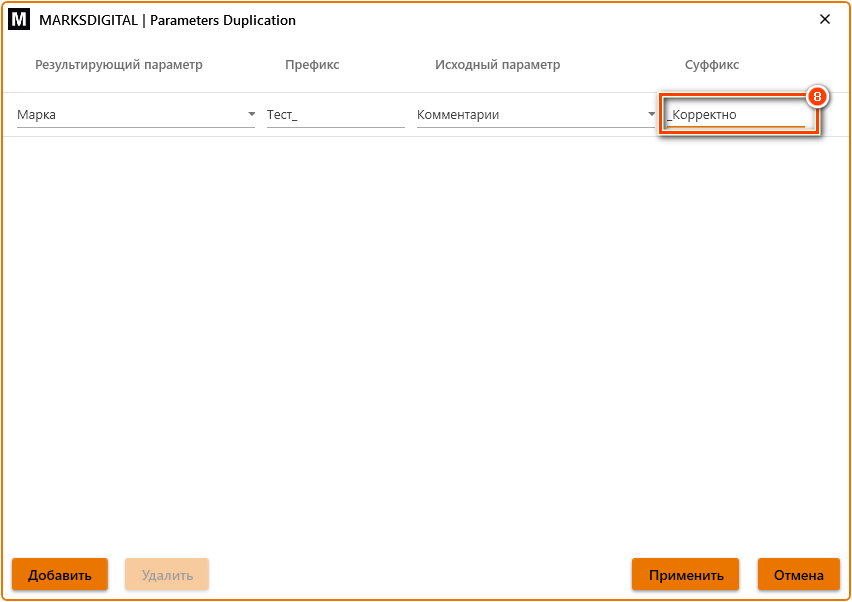
Task: Click the Parameters Duplication window title text
Action: 167,20
